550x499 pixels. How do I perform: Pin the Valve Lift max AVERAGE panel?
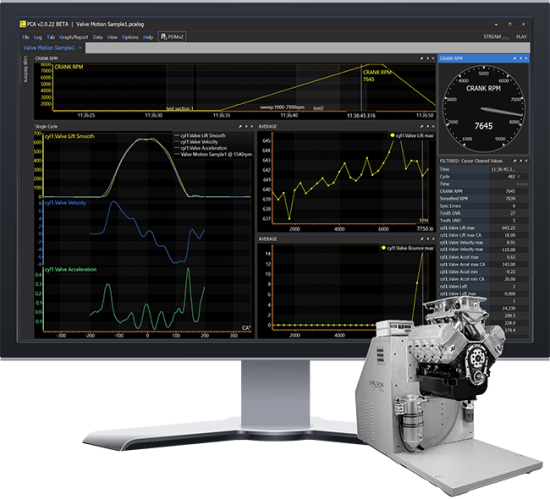(x=421, y=126)
